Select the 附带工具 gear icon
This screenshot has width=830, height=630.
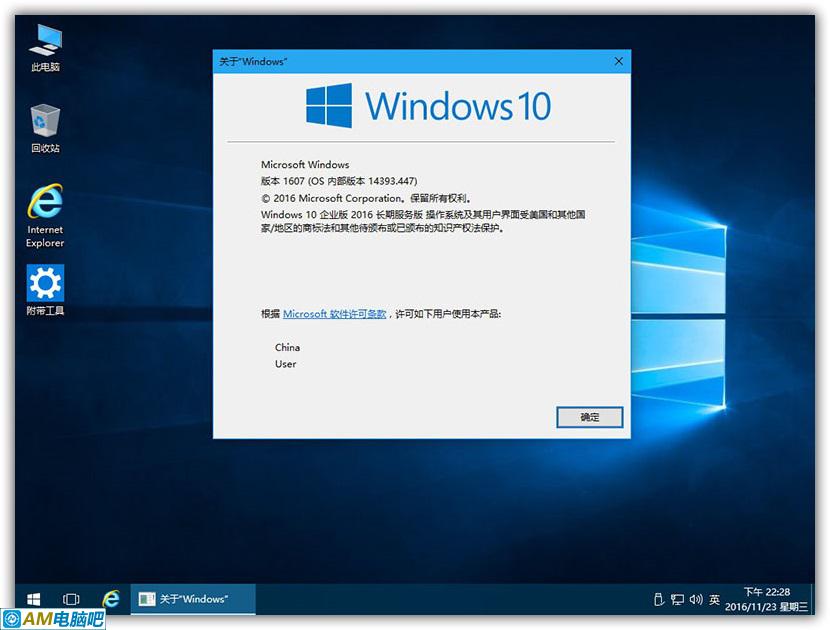pyautogui.click(x=46, y=290)
